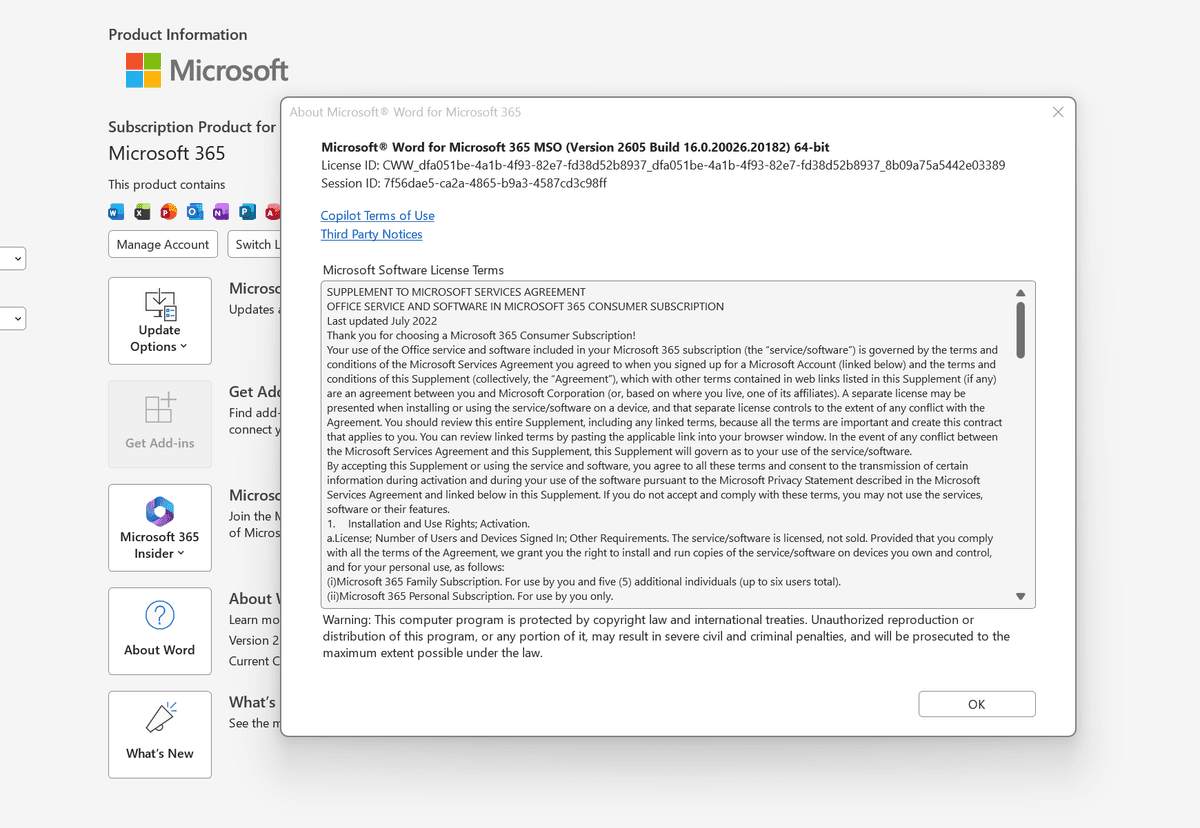Click the PowerPoint app icon
Viewport: 1200px width, 828px height.
168,212
